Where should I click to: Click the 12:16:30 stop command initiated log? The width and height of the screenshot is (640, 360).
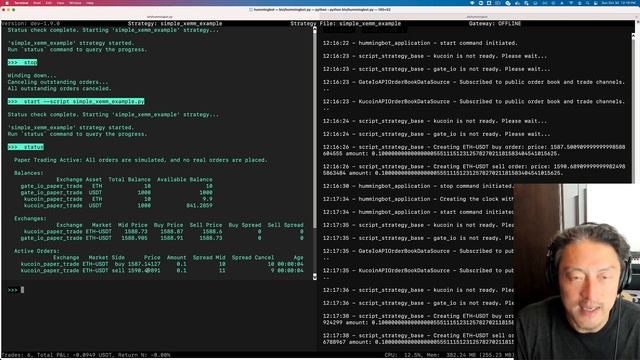[x=418, y=186]
